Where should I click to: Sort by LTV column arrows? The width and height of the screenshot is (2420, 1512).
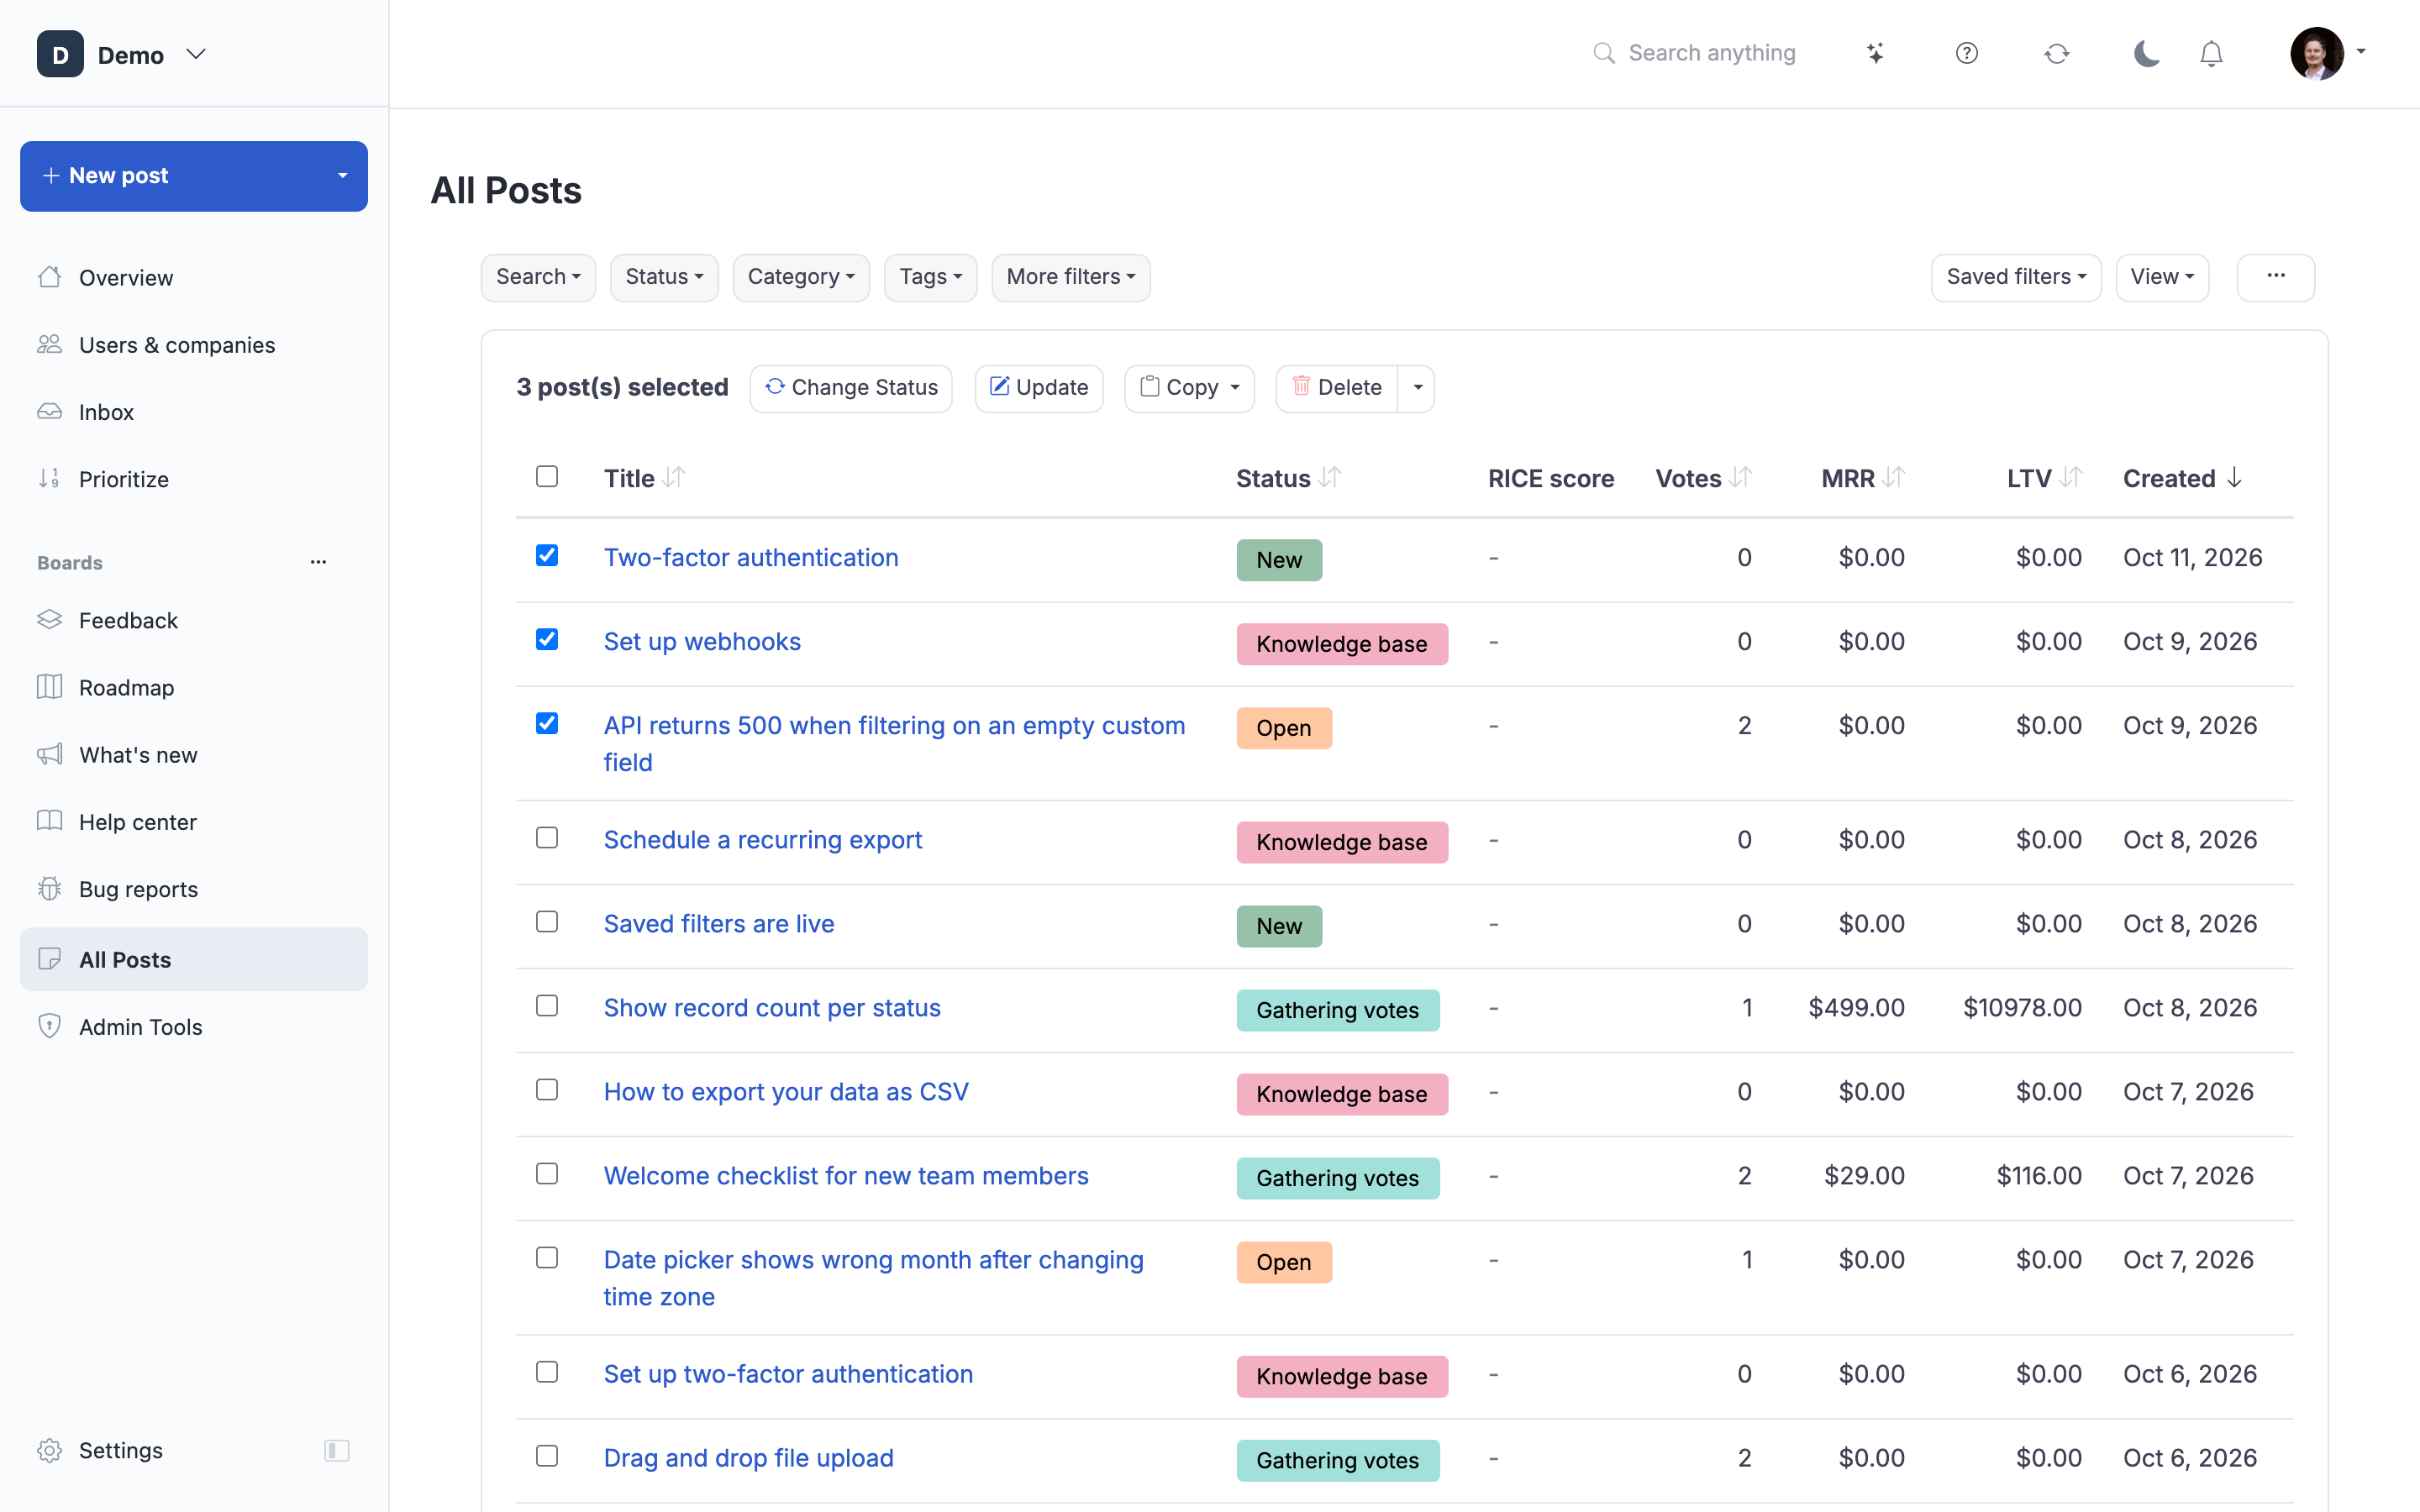click(2071, 478)
